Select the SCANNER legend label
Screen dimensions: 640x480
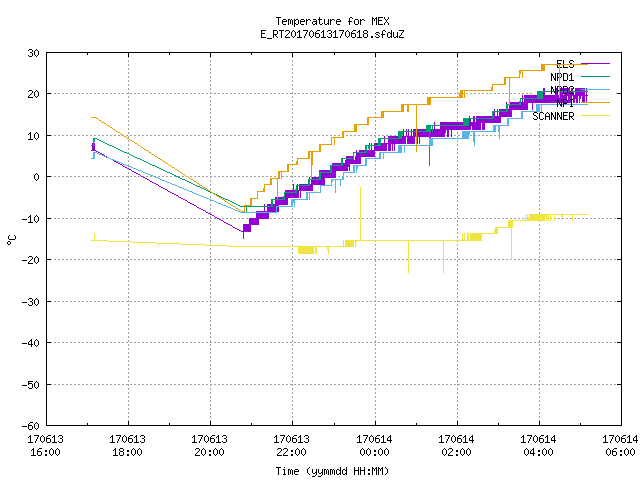(553, 116)
